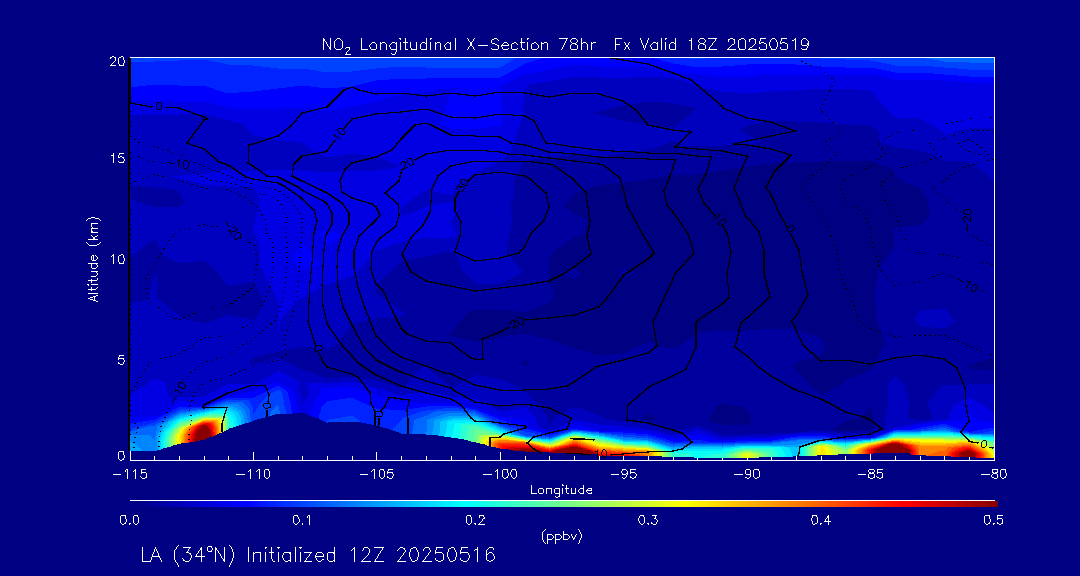The image size is (1080, 576).
Task: Click the "LA (34°N) Initialized 12Z 20250516" caption
Action: (x=318, y=554)
